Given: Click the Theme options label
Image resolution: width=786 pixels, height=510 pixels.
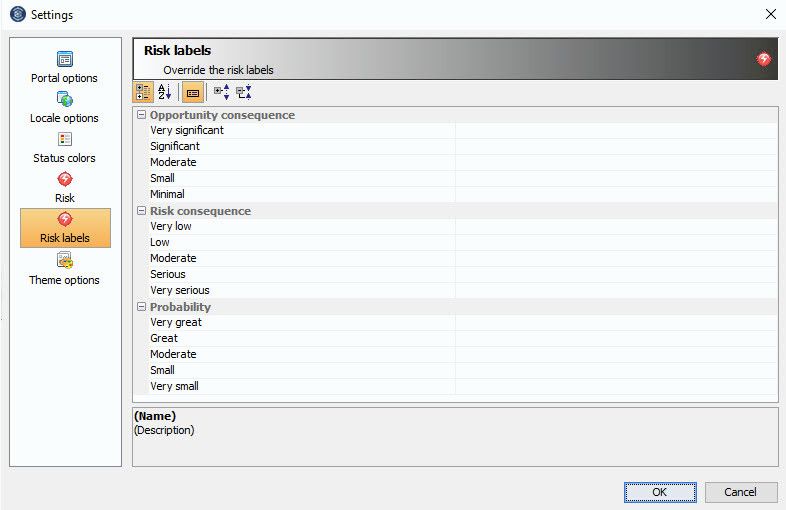Looking at the screenshot, I should [64, 280].
